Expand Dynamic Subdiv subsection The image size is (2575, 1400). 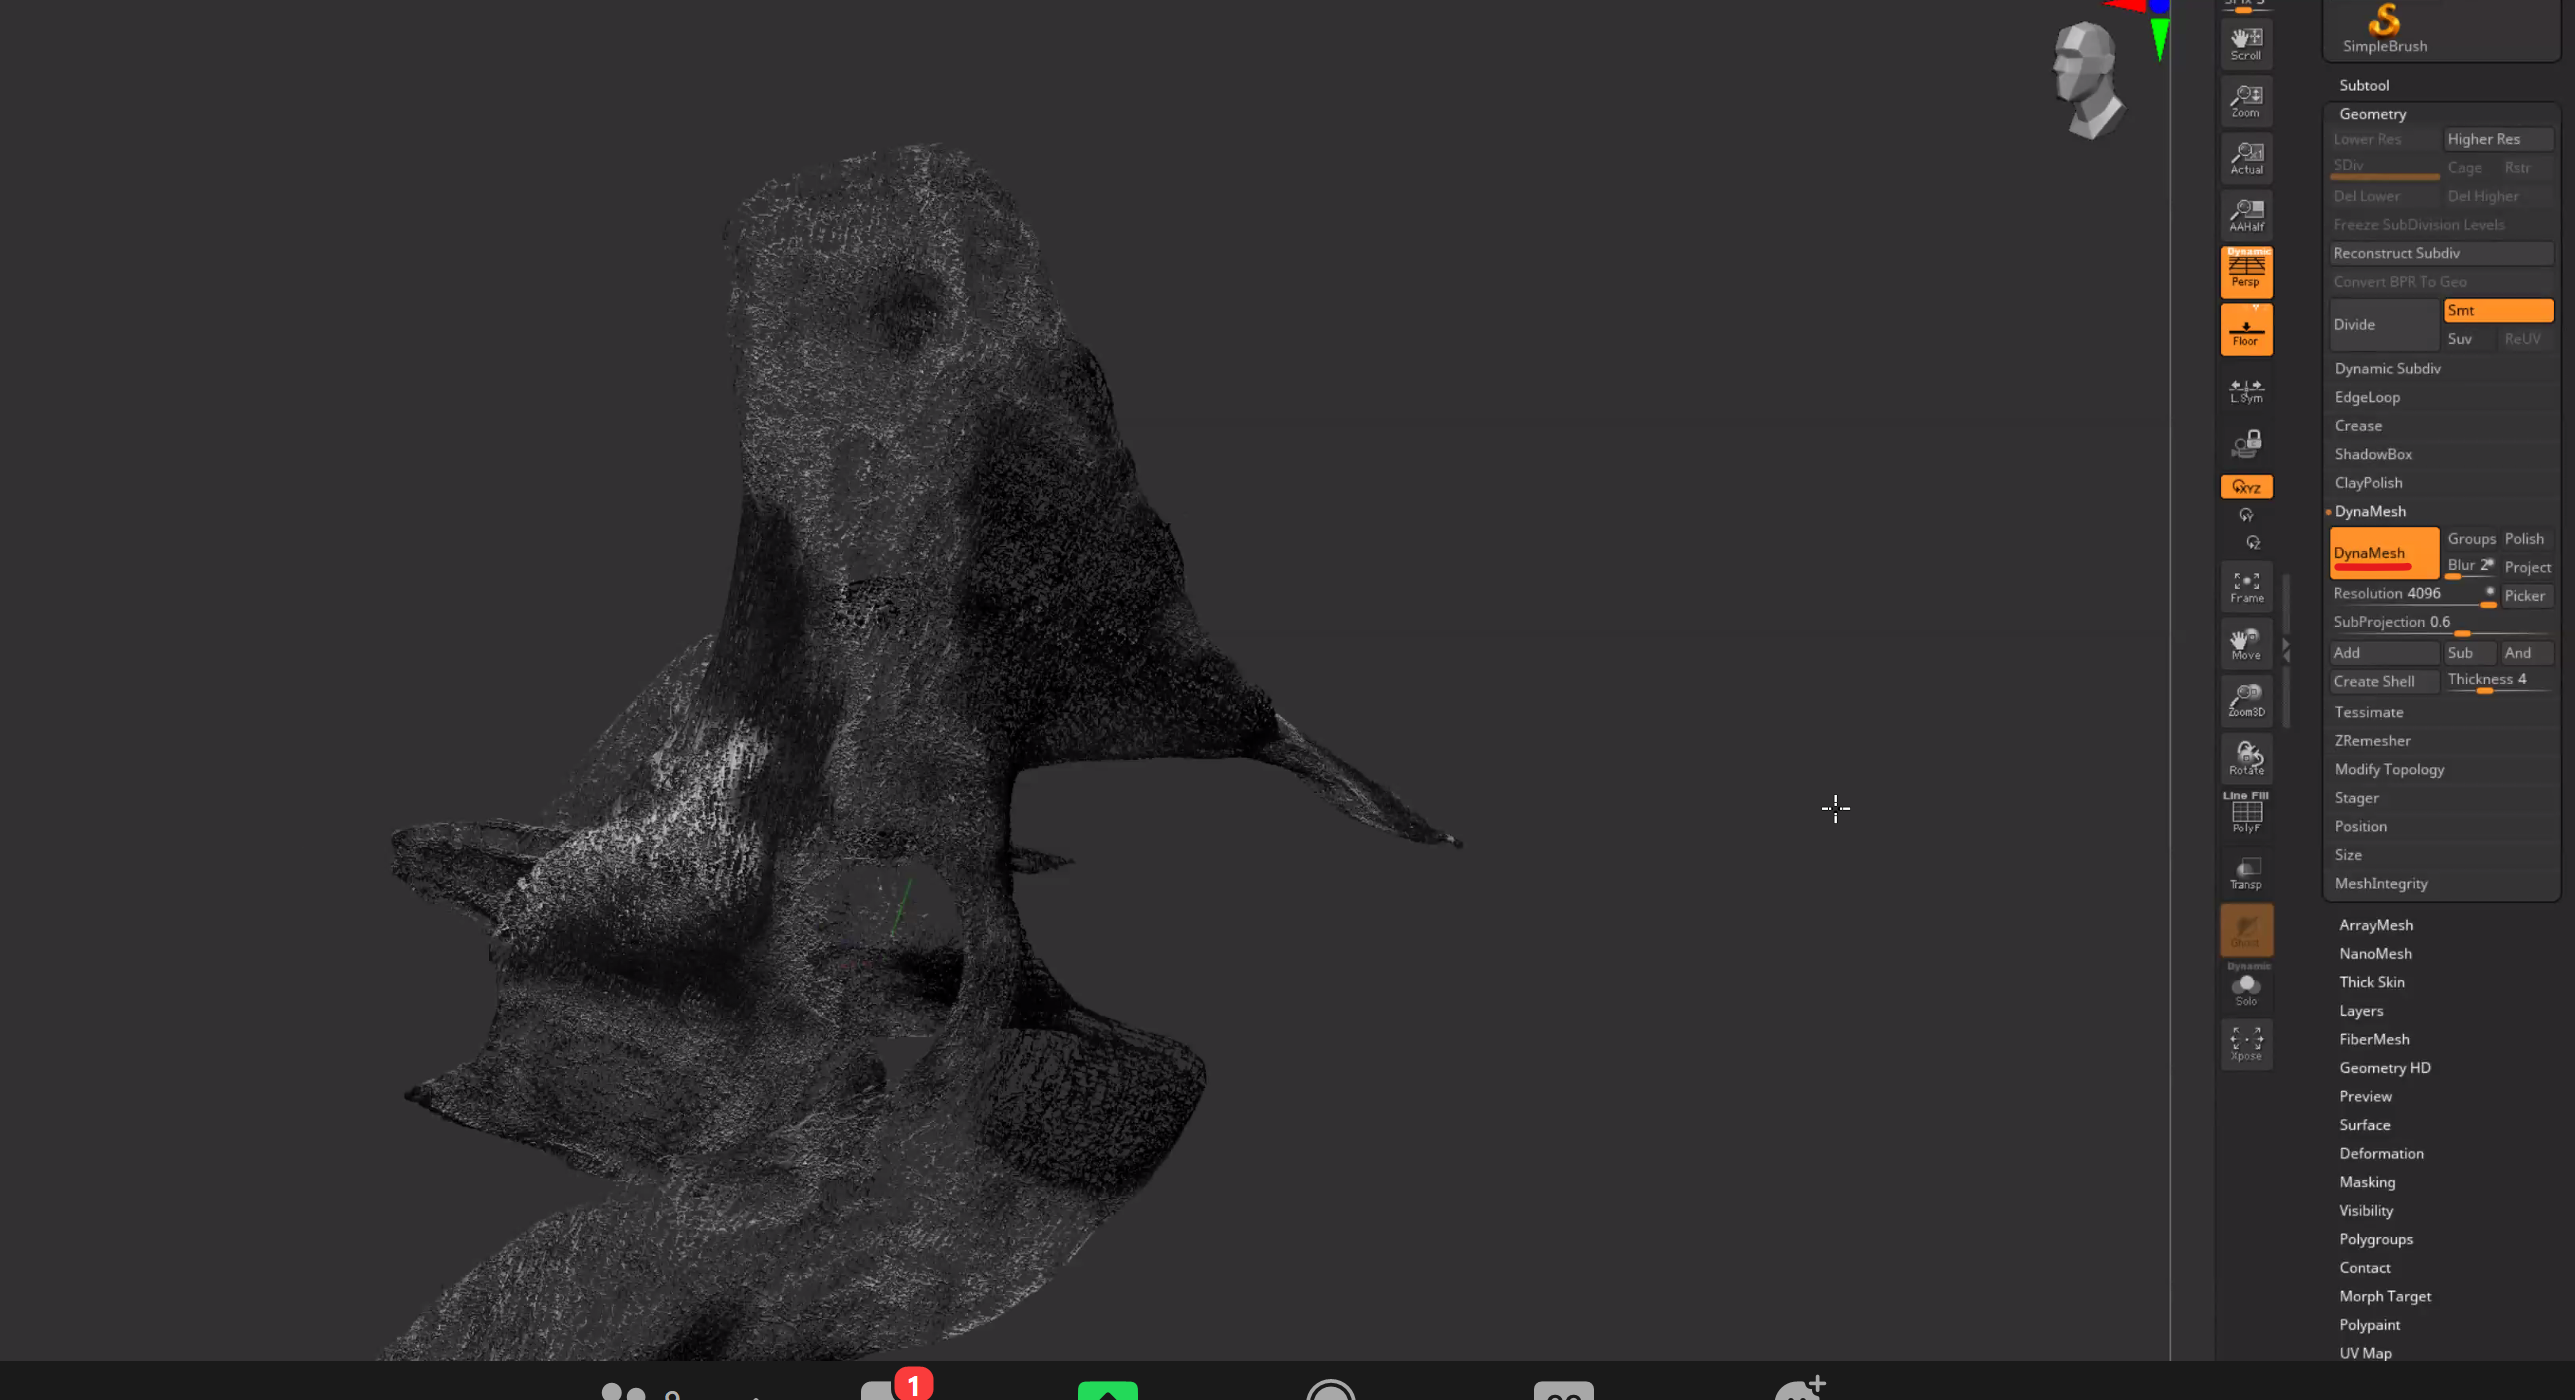tap(2387, 369)
